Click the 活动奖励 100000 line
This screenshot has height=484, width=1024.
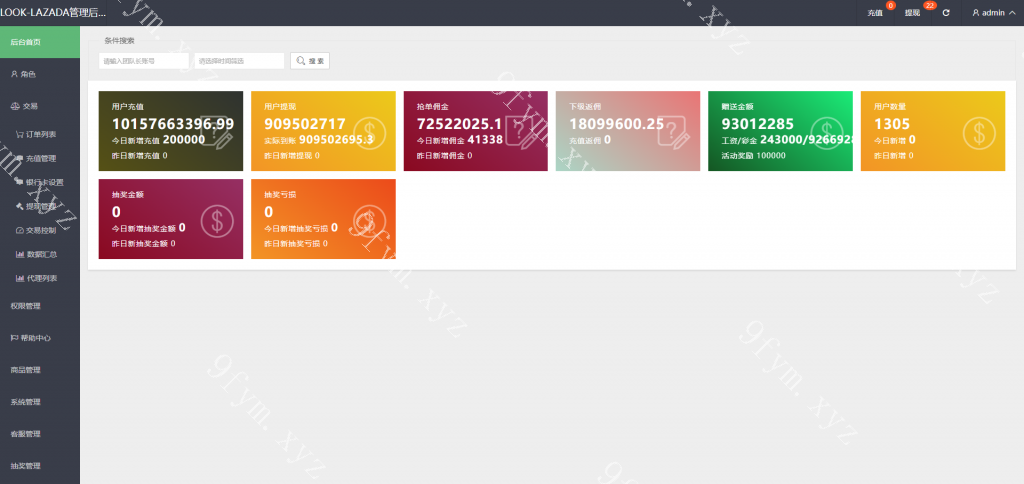754,155
